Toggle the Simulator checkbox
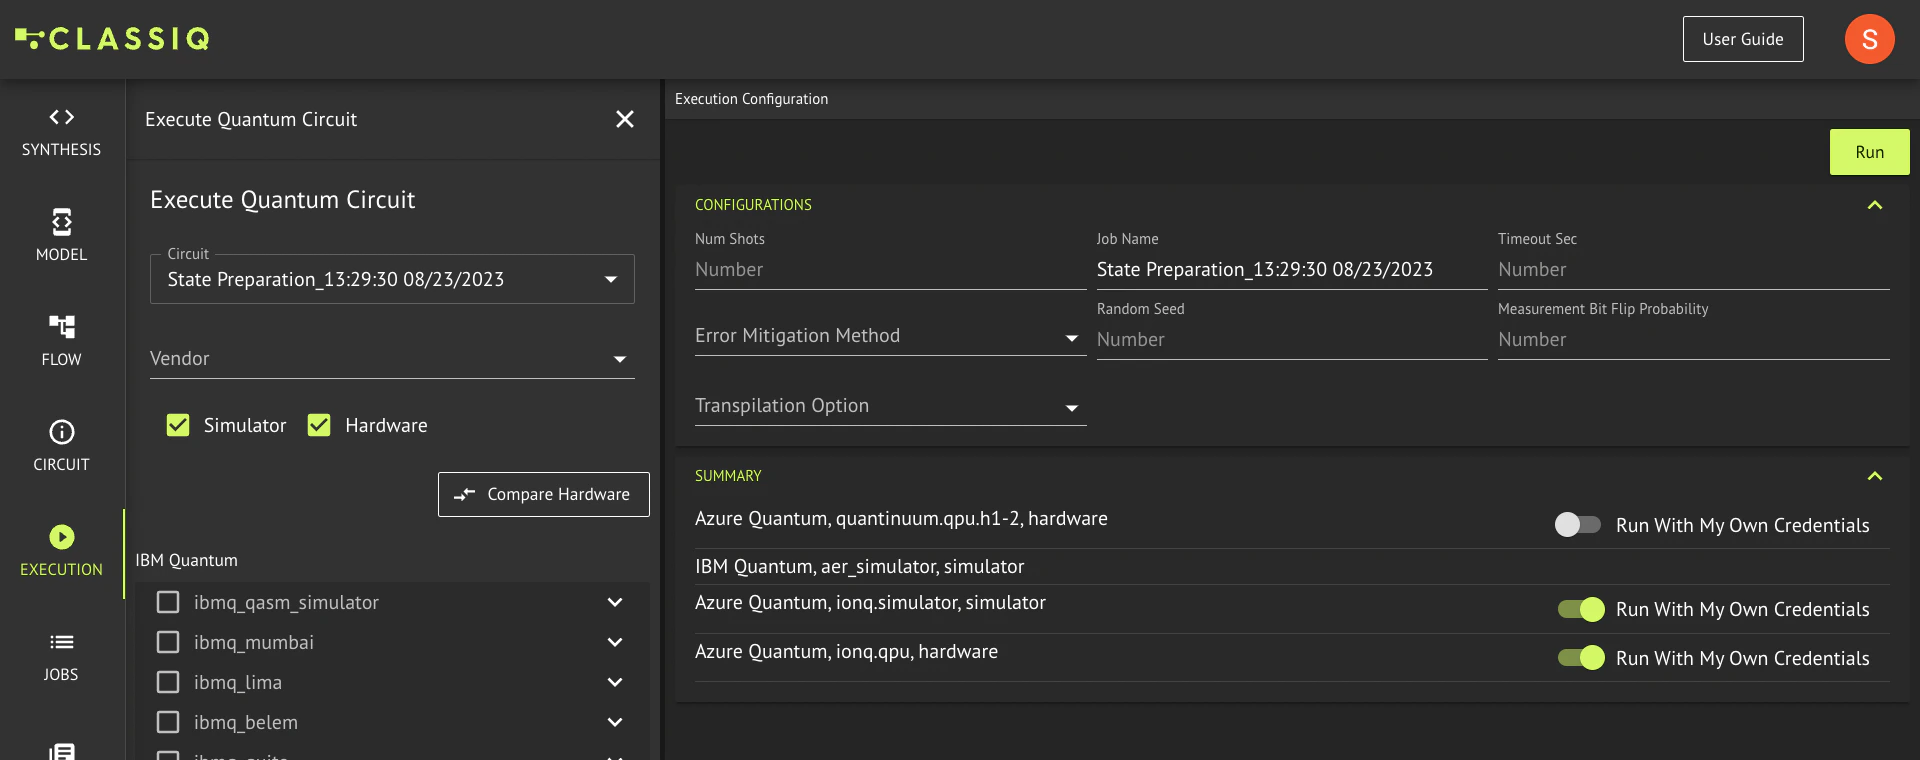The width and height of the screenshot is (1920, 760). point(178,425)
